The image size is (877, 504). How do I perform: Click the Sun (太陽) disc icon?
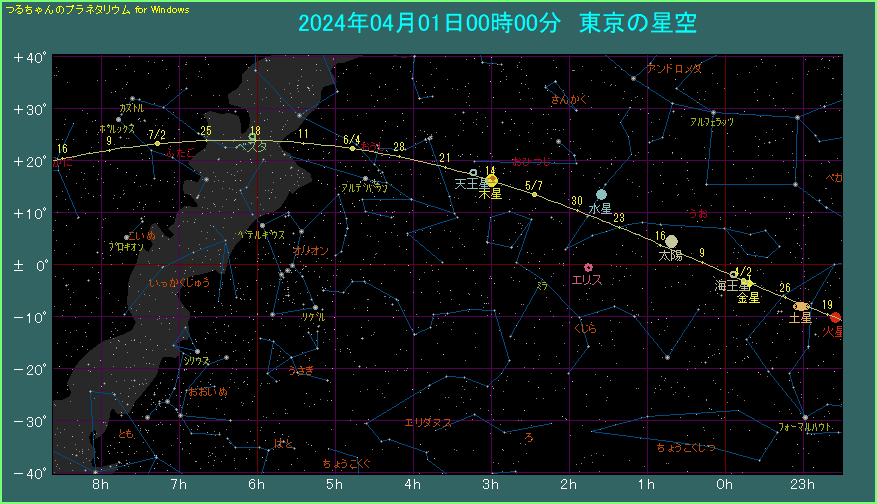click(x=671, y=241)
